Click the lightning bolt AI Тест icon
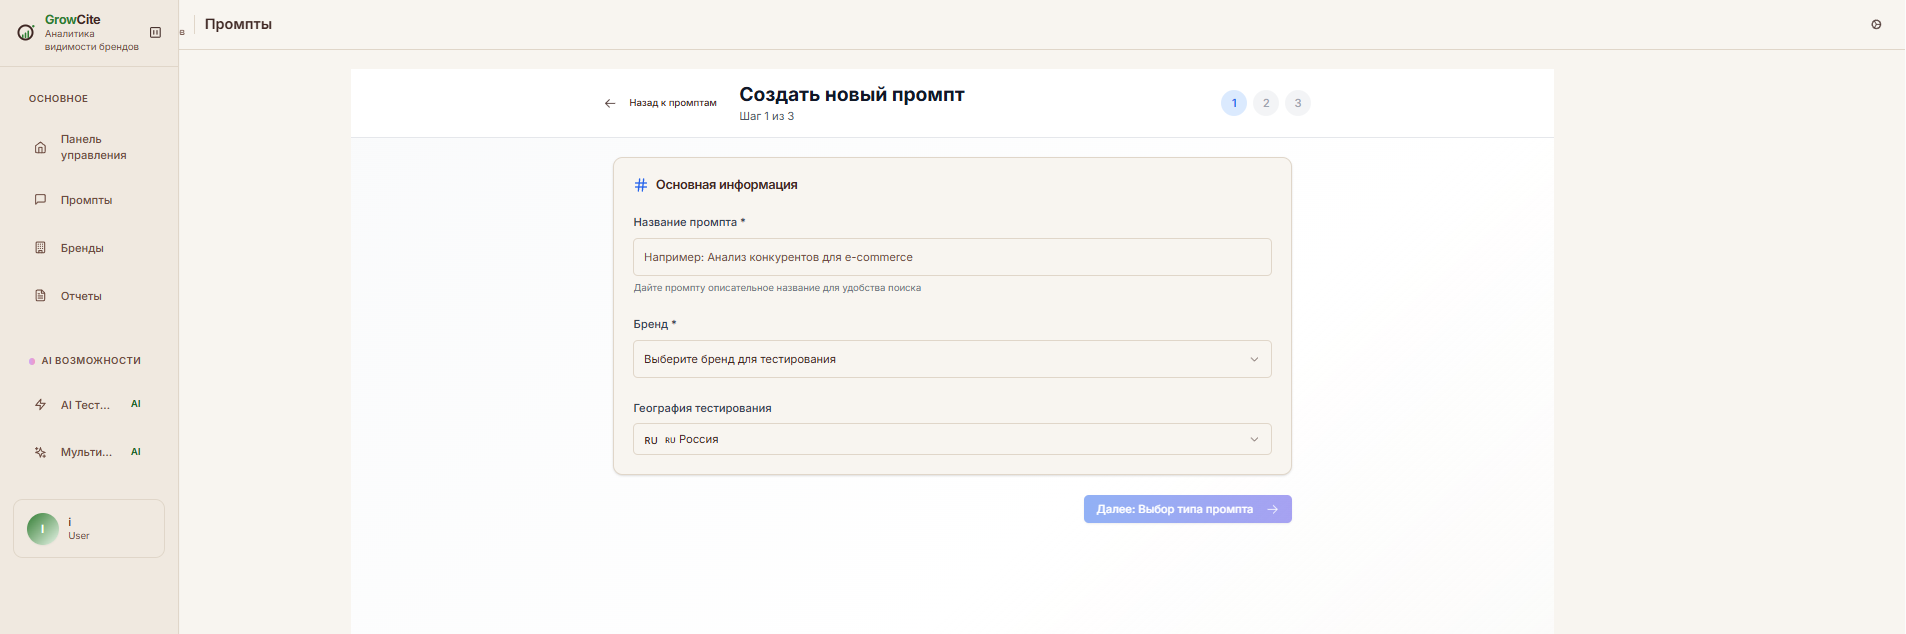Image resolution: width=1906 pixels, height=634 pixels. click(41, 405)
